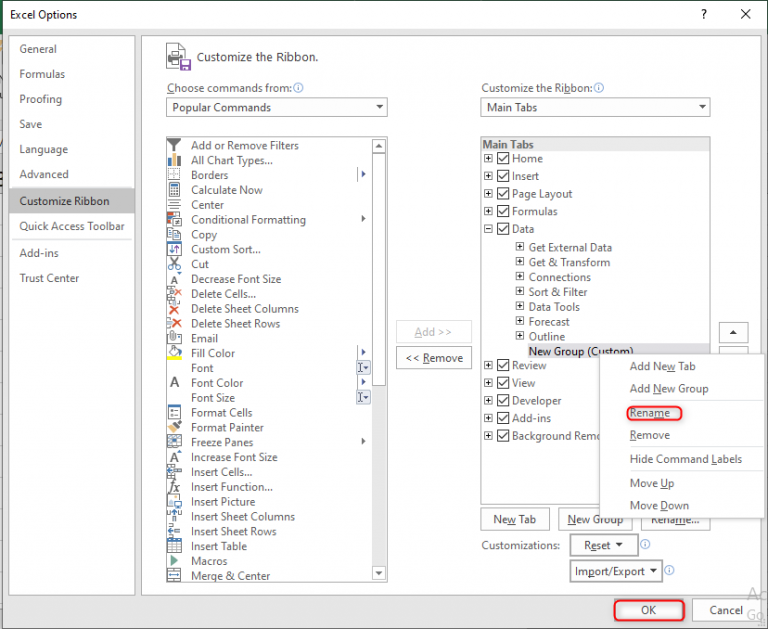Viewport: 768px width, 629px height.
Task: Choose Hide Command Labels menu entry
Action: pyautogui.click(x=686, y=459)
